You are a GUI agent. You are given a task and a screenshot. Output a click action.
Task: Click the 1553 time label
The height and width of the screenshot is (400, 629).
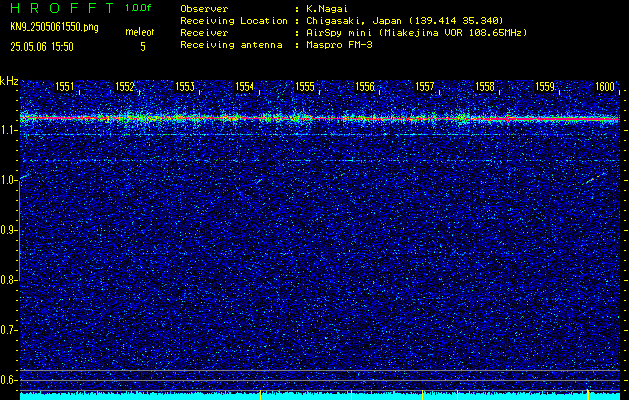pyautogui.click(x=185, y=86)
